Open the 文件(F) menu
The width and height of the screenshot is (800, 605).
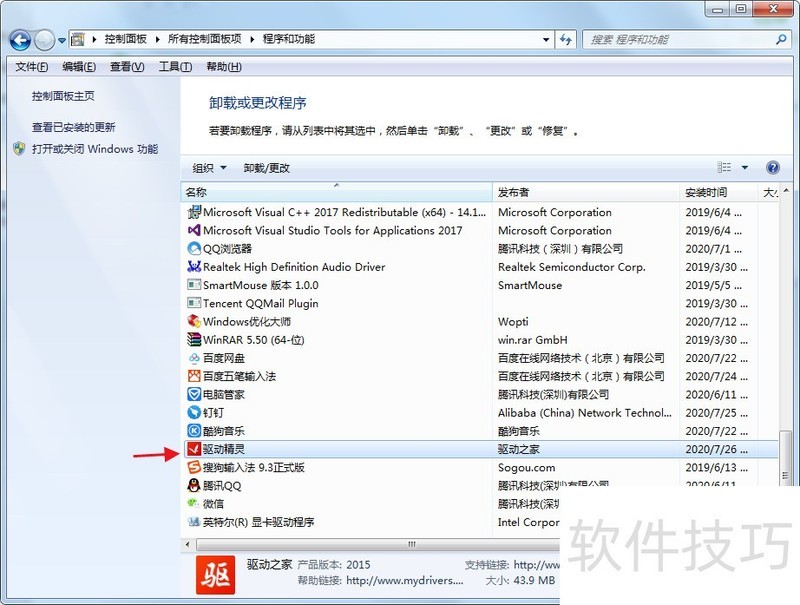[32, 67]
